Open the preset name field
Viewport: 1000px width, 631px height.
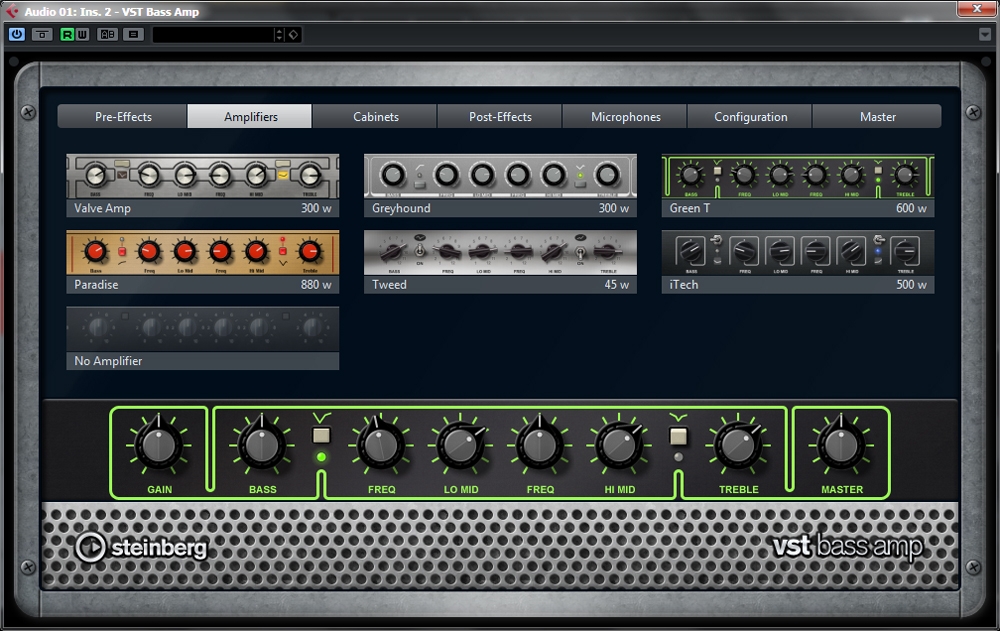[213, 34]
